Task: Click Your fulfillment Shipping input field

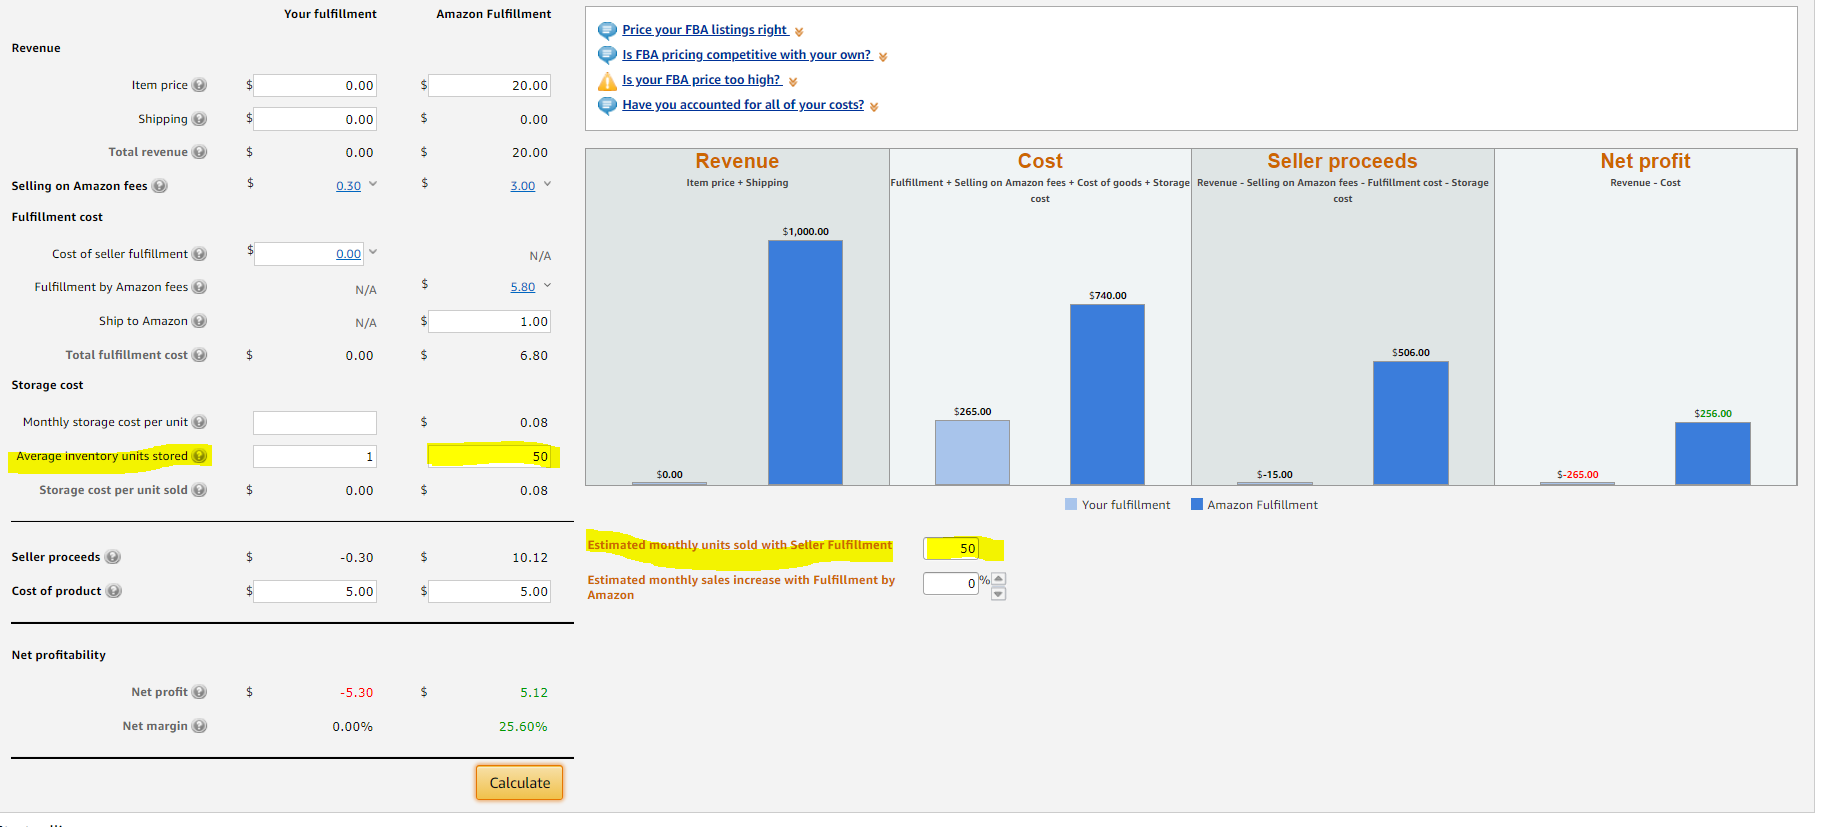Action: pos(315,119)
